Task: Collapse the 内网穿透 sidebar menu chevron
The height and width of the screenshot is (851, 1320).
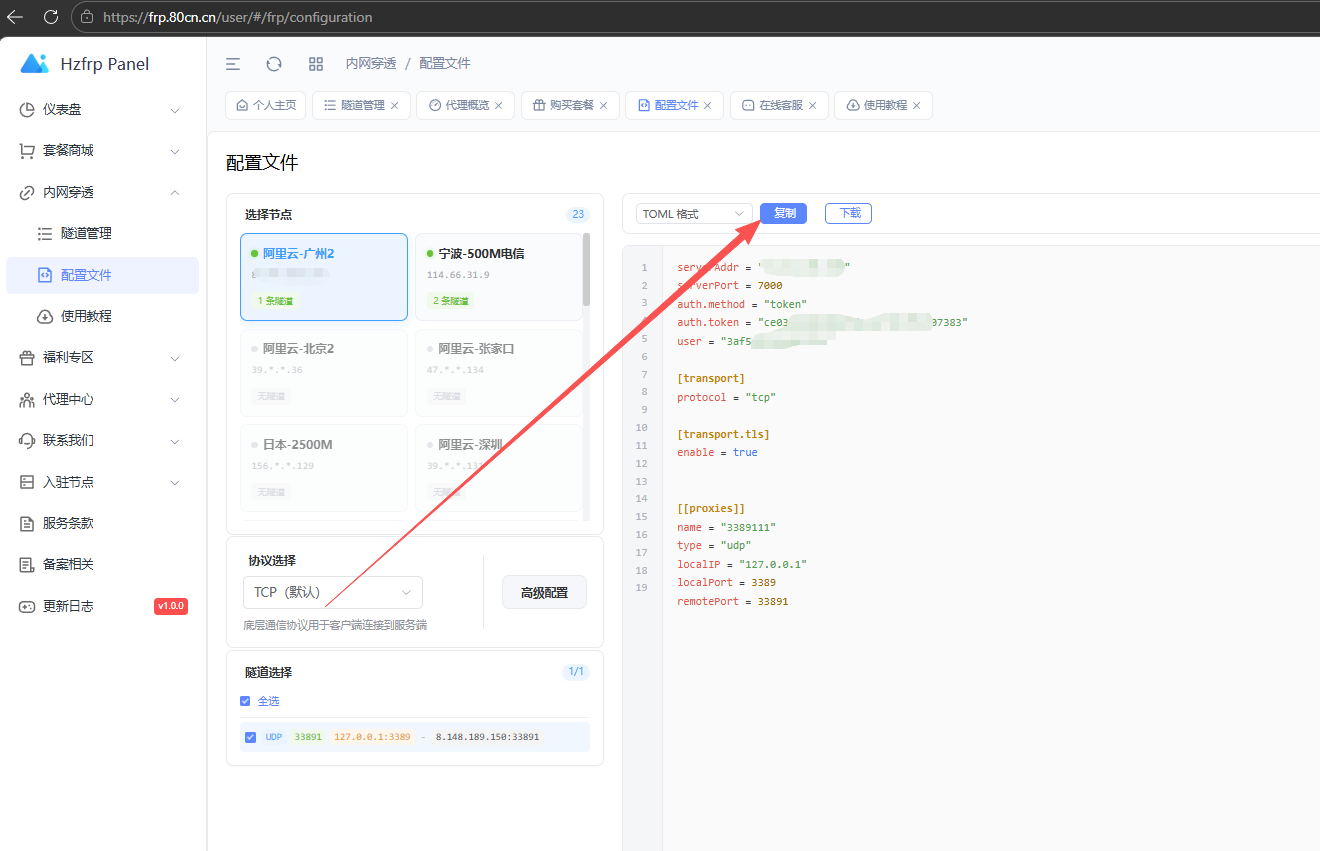Action: click(x=175, y=193)
